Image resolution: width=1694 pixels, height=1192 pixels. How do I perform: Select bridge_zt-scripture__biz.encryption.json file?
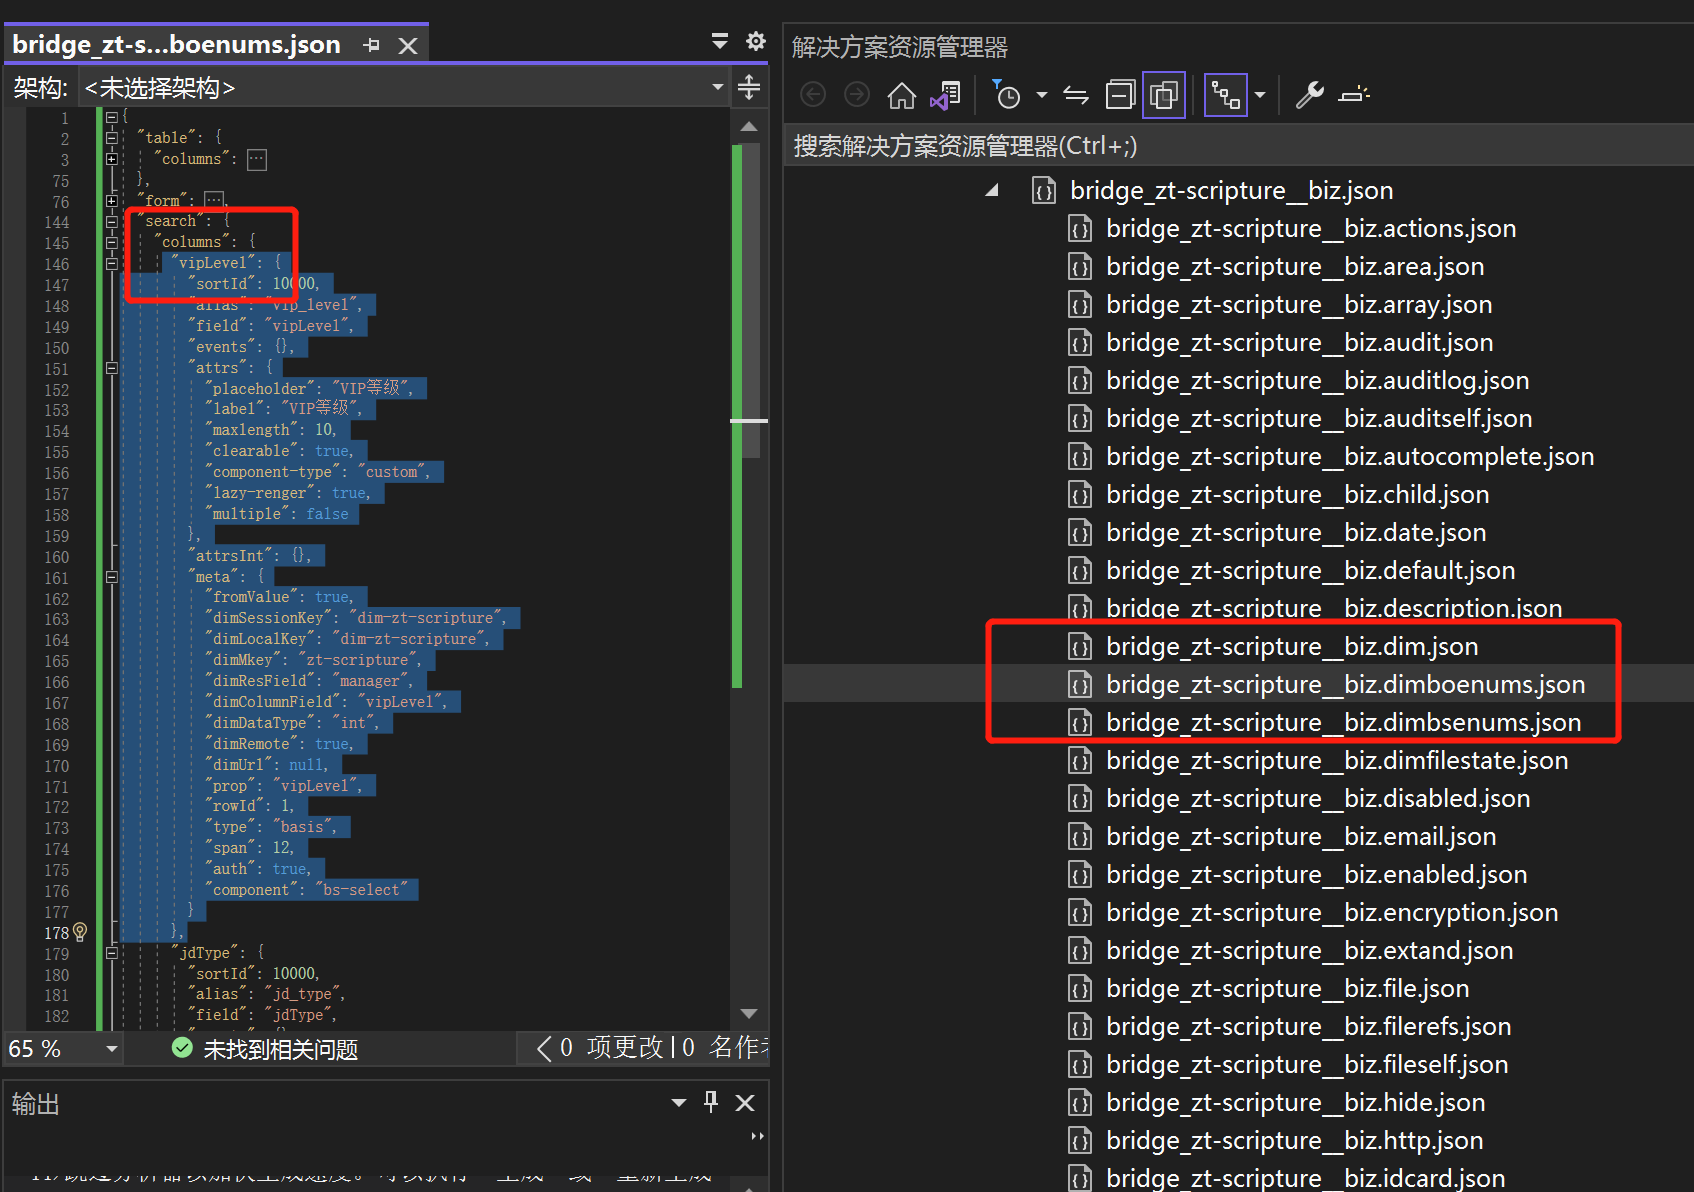(1331, 912)
